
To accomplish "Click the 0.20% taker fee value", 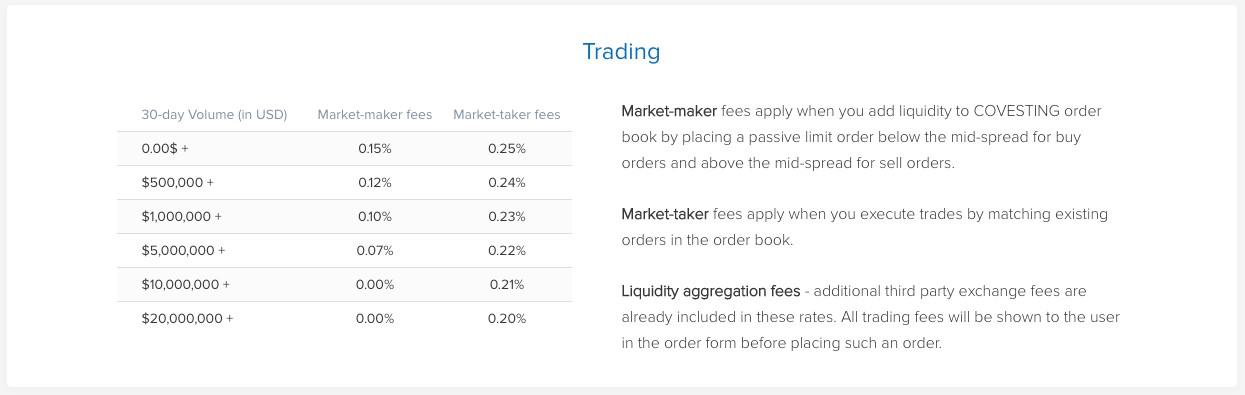I will (507, 318).
